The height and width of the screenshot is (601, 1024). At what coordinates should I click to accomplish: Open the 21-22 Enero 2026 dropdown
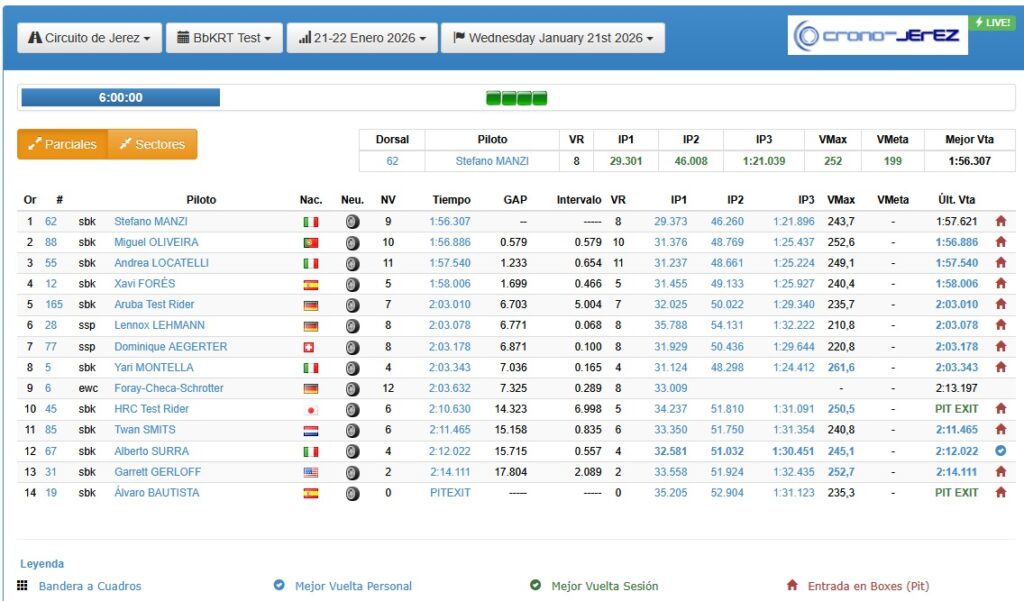[x=361, y=38]
